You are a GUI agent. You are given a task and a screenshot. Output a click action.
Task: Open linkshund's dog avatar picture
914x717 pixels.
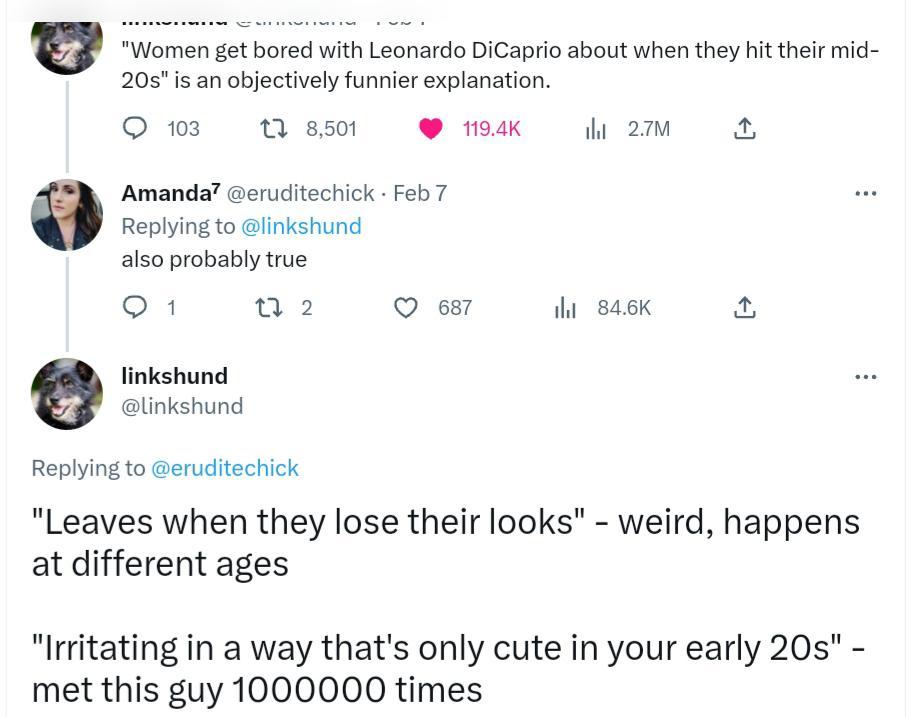(x=66, y=394)
